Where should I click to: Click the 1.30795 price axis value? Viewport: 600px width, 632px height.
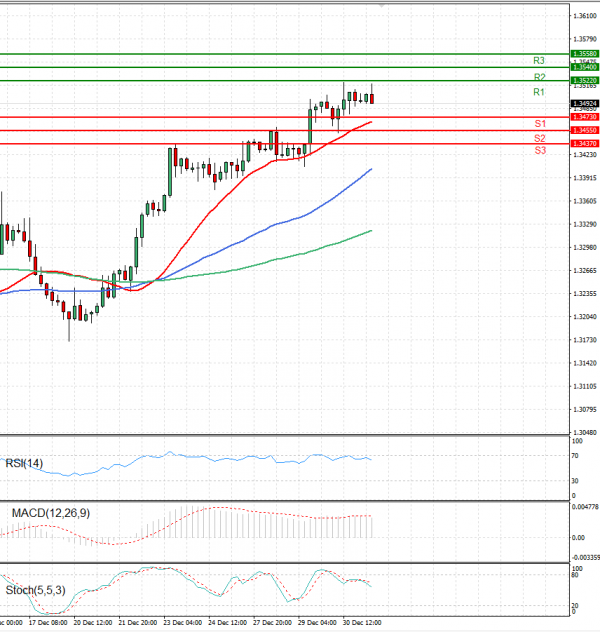(x=585, y=410)
